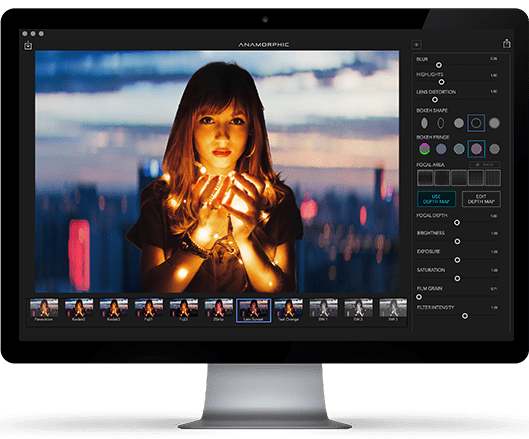This screenshot has height=439, width=529.
Task: Select the first focal area pattern
Action: [425, 178]
